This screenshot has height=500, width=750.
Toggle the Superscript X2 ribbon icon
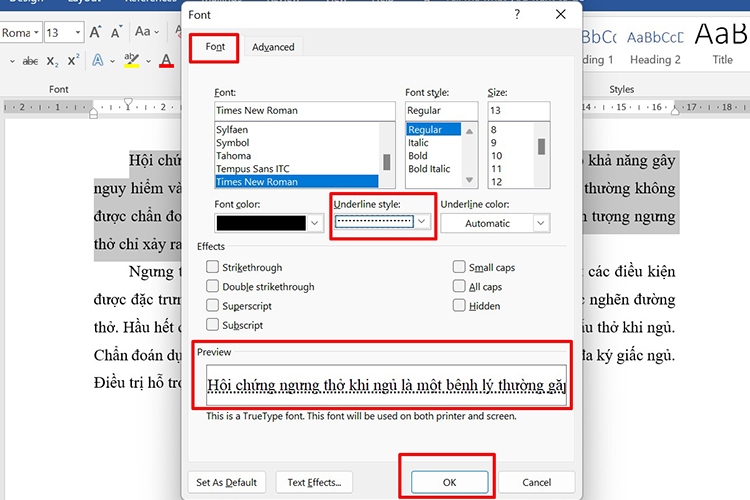73,60
